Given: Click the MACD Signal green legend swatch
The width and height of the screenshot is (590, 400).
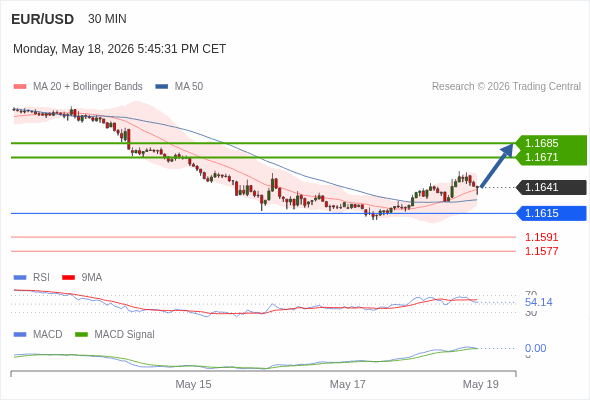Looking at the screenshot, I should coord(81,335).
